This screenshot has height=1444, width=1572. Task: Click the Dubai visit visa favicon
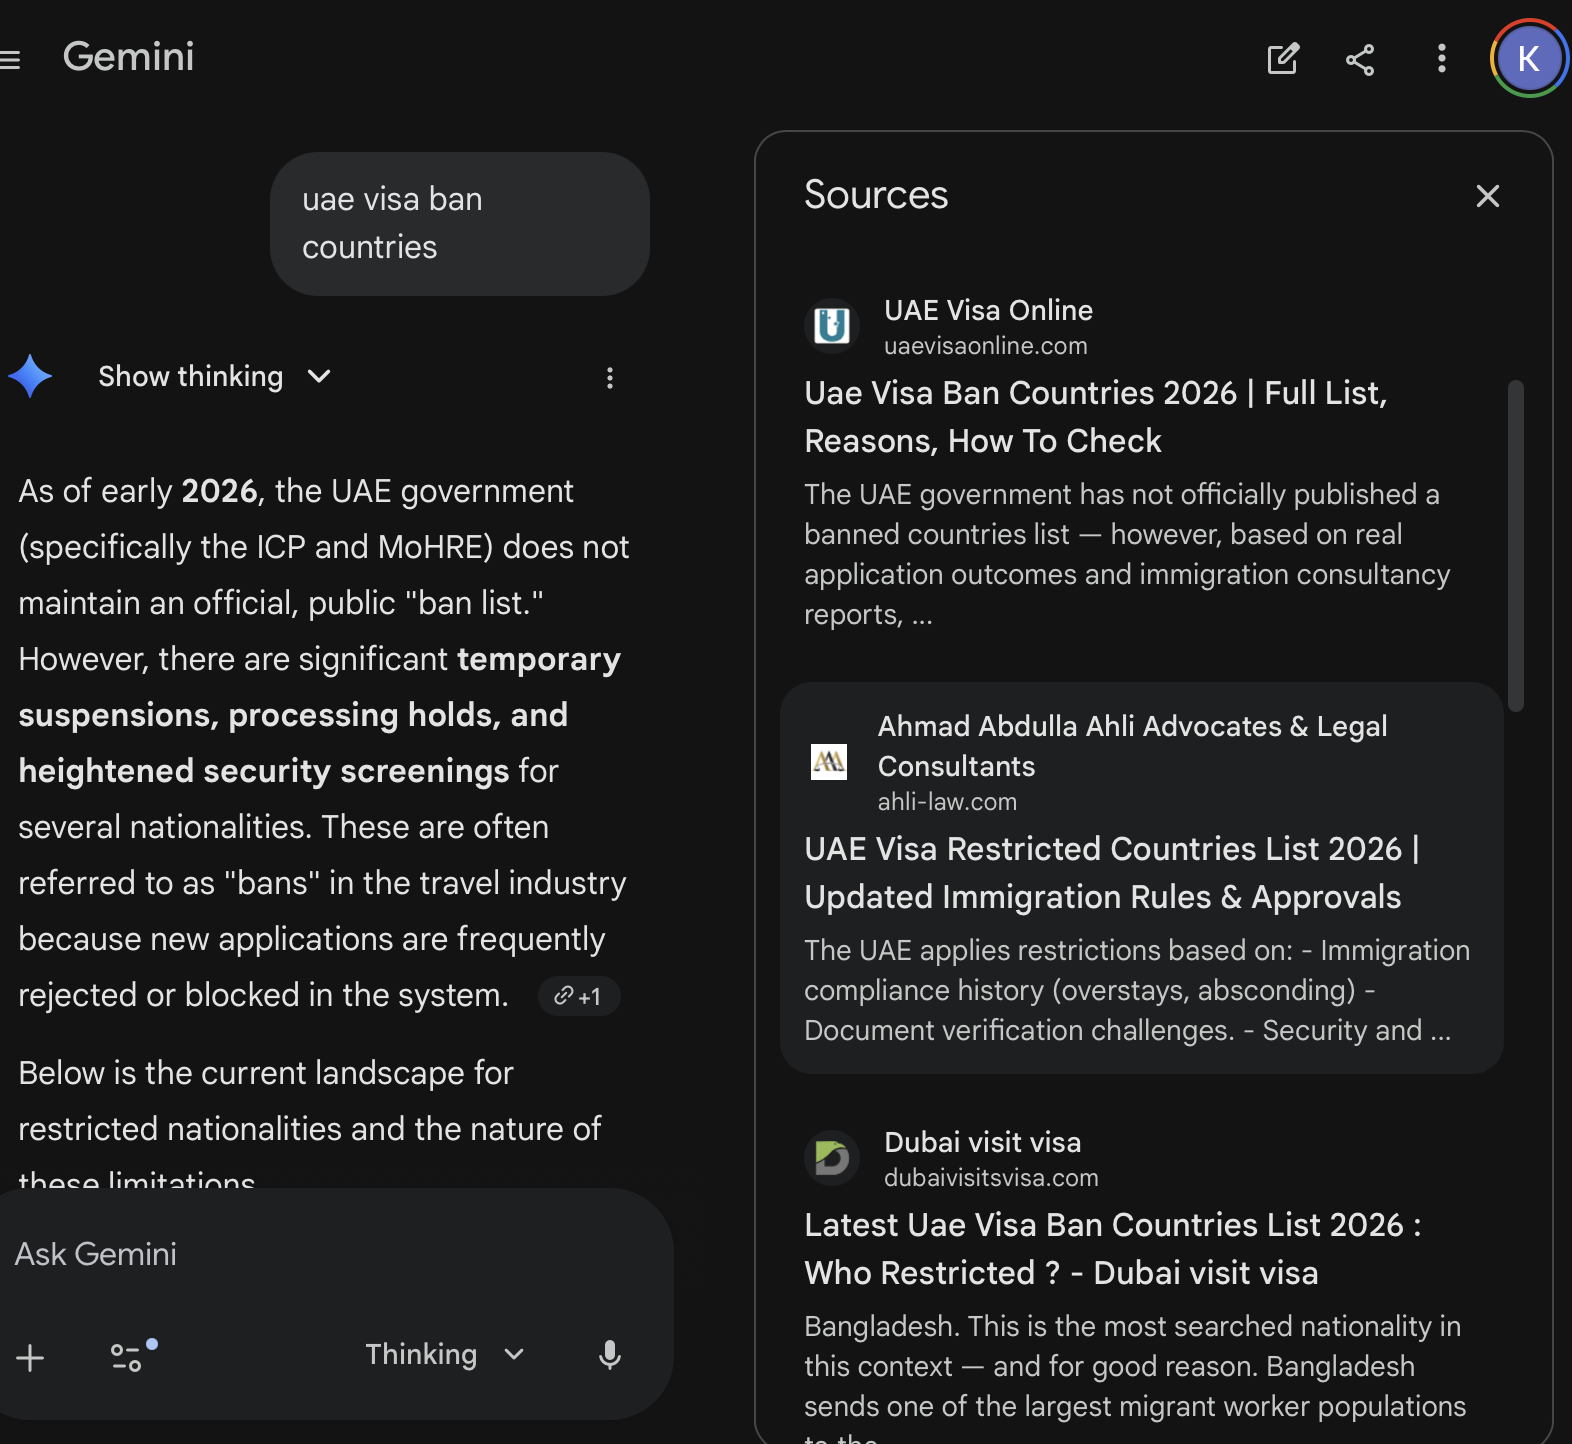(x=832, y=1158)
